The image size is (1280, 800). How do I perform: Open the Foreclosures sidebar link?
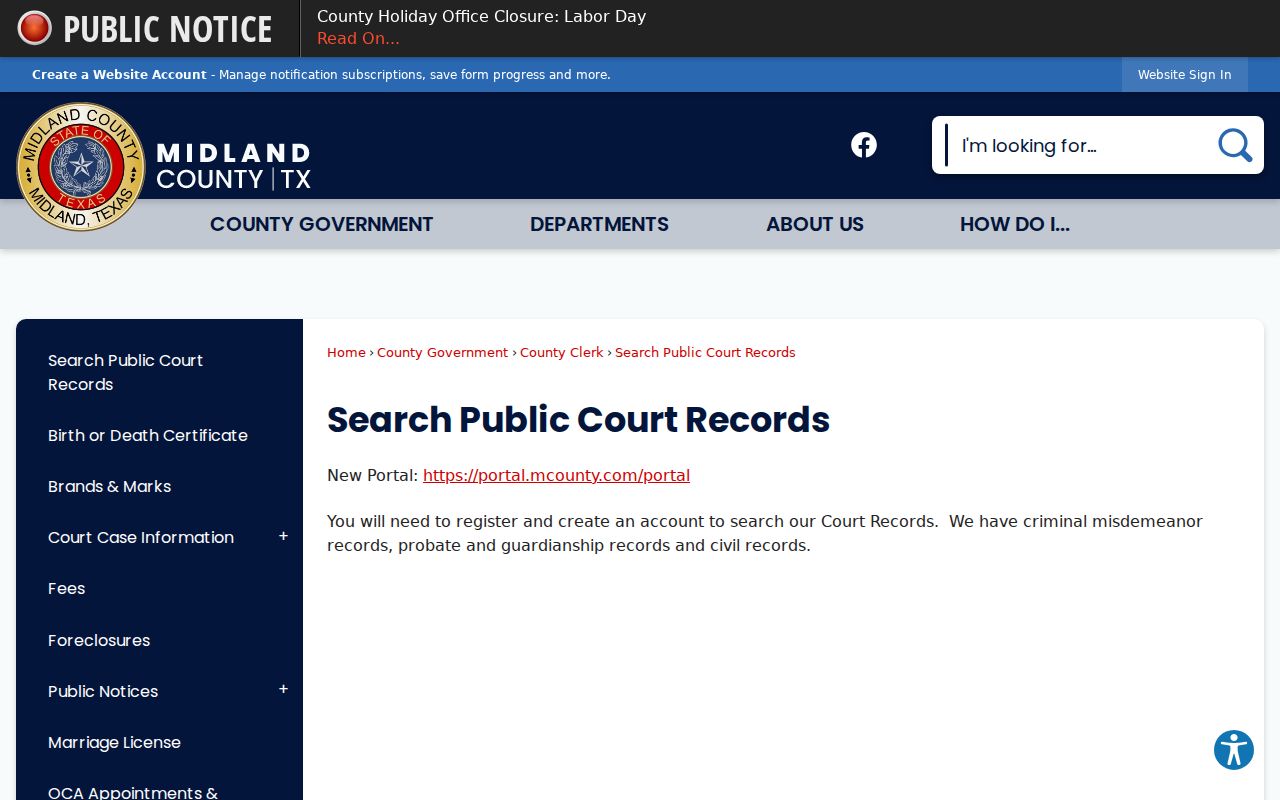[x=99, y=640]
